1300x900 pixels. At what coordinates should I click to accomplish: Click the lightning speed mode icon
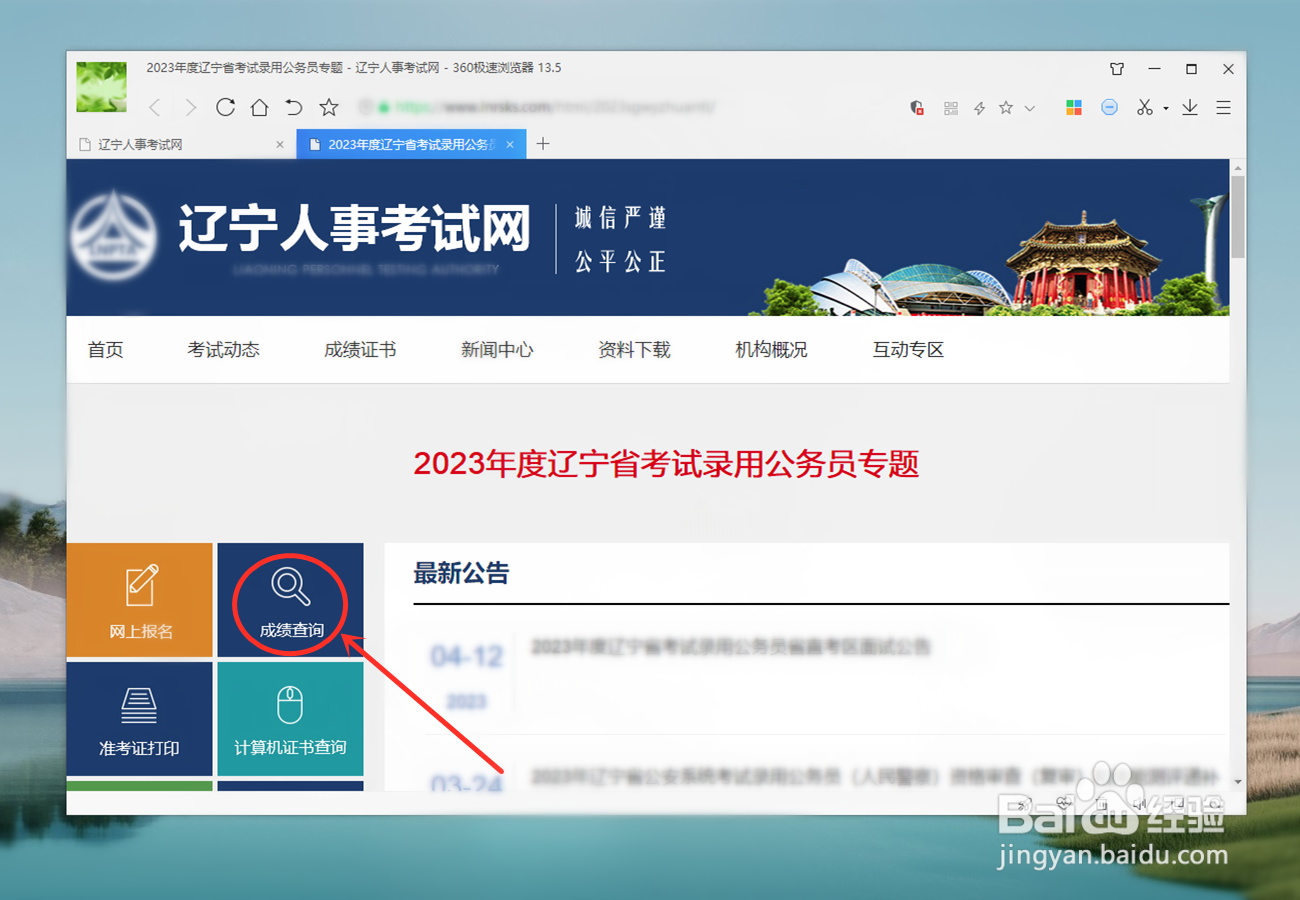[980, 108]
